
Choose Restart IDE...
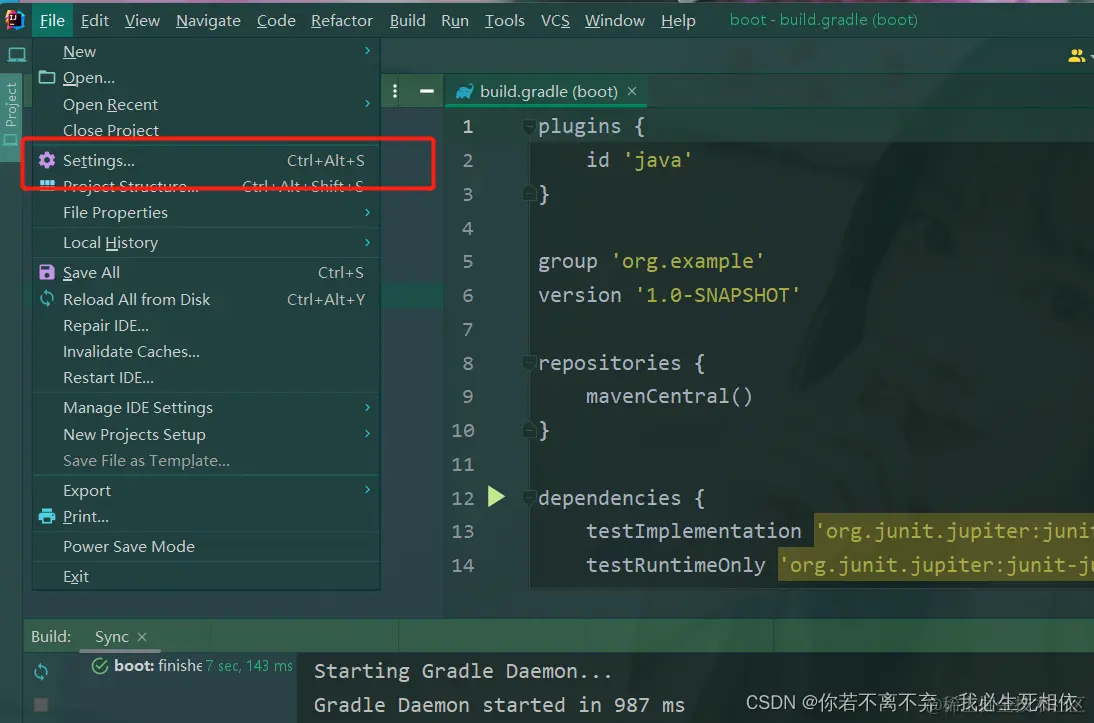pos(206,378)
